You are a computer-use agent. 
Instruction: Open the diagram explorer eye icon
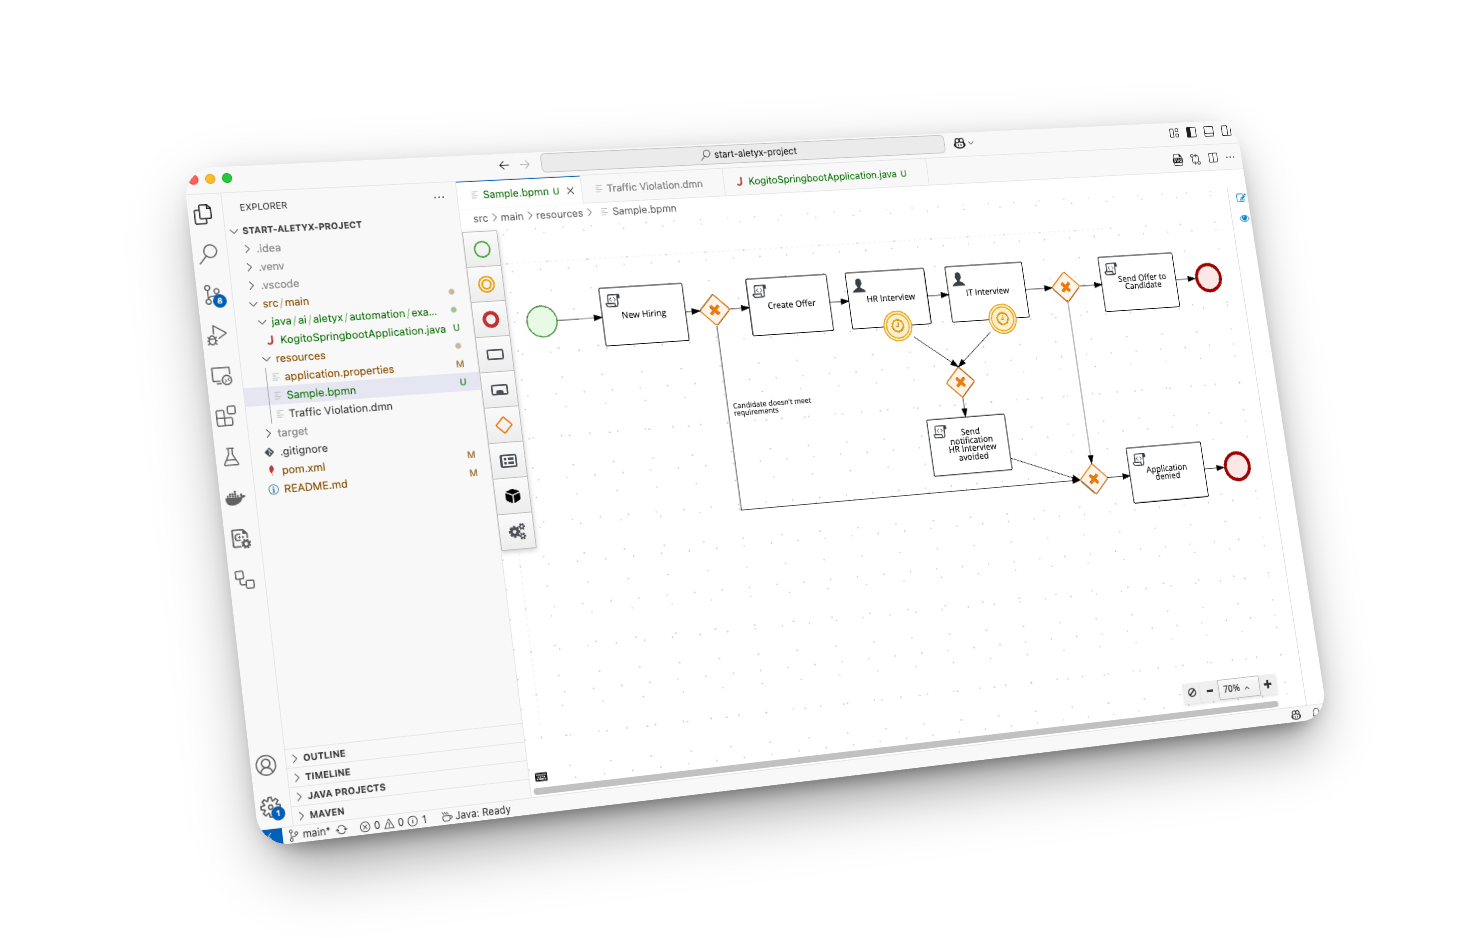click(1244, 217)
